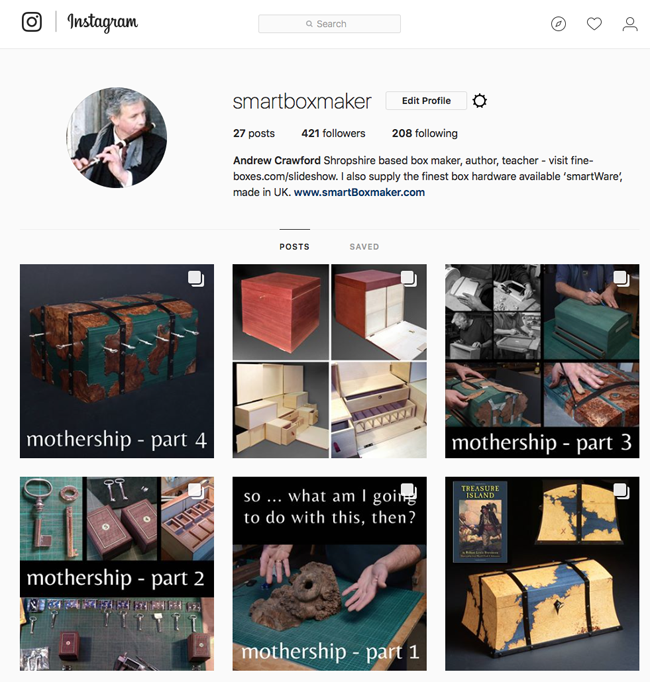Click the Search input field
This screenshot has width=650, height=682.
[x=329, y=23]
